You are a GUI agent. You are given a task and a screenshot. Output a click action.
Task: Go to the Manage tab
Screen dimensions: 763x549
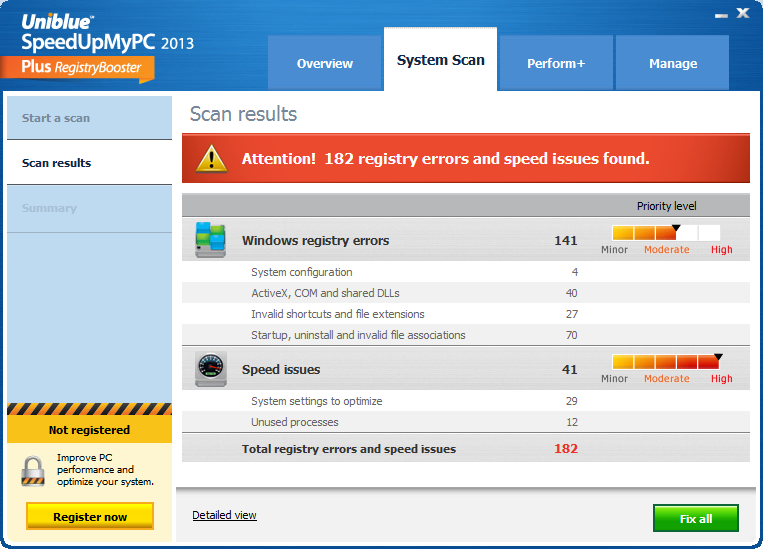click(x=672, y=63)
